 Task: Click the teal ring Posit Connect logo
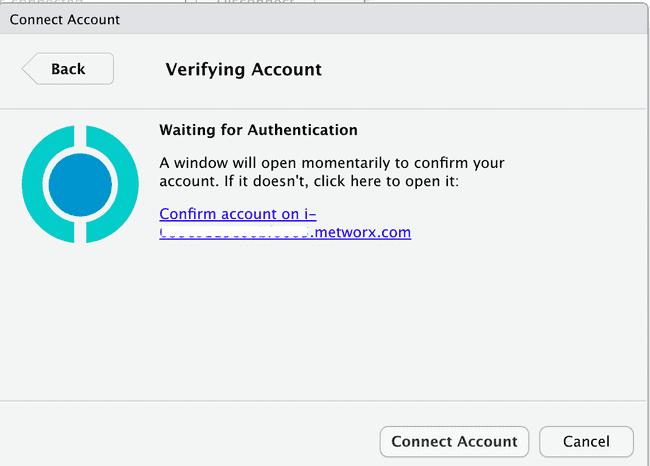(80, 184)
